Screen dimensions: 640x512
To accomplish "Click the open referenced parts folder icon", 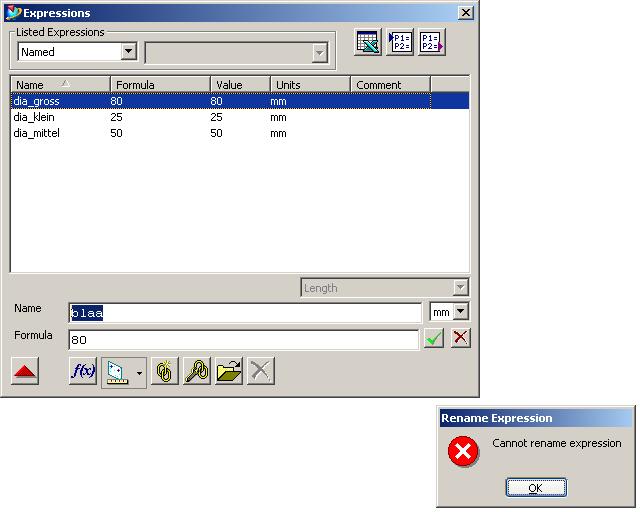I will 229,371.
